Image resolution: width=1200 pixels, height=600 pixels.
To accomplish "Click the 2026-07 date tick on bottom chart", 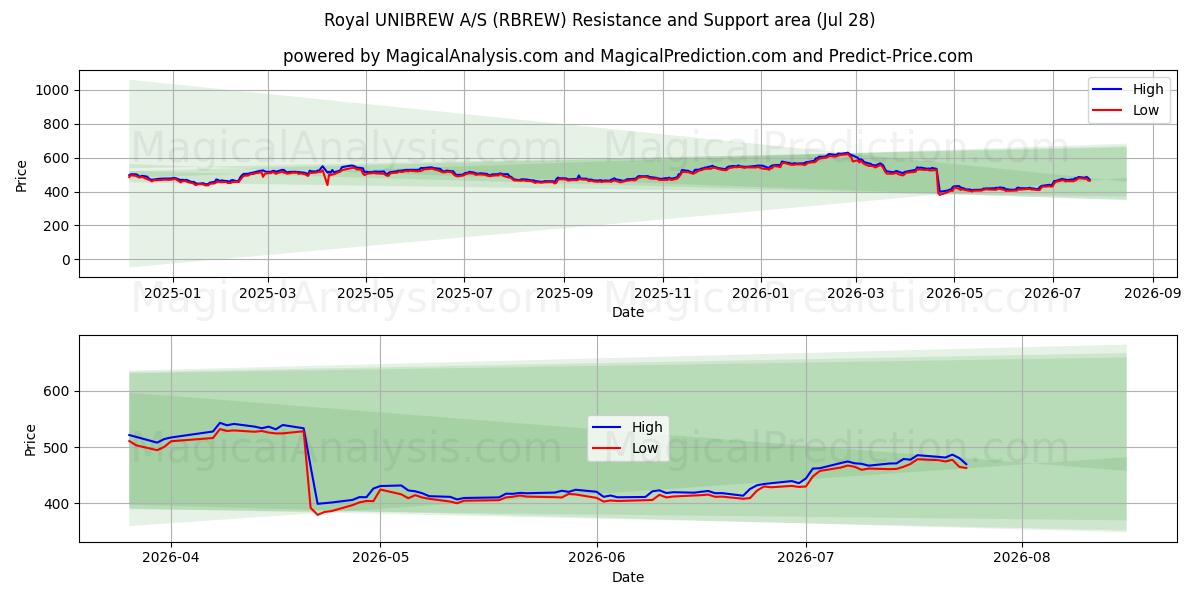I will click(806, 559).
